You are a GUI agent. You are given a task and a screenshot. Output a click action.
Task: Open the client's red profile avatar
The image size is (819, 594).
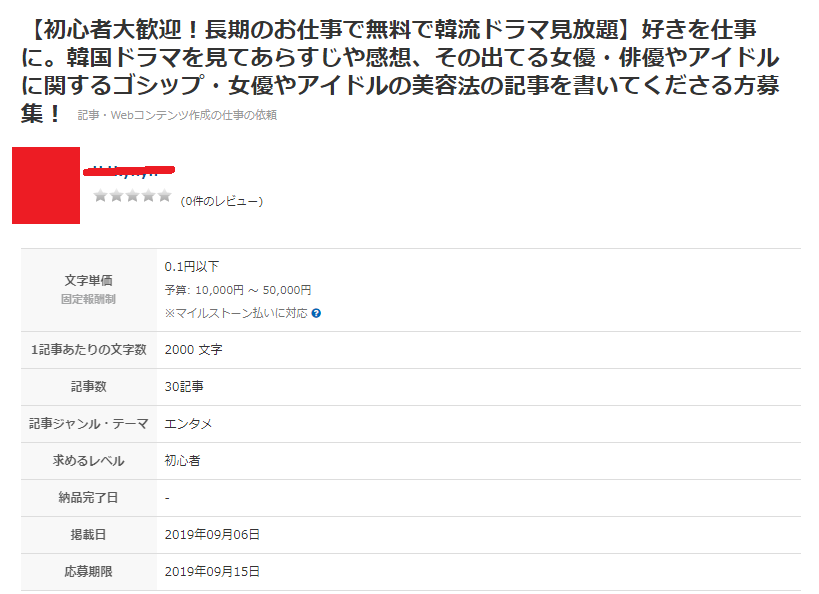(46, 185)
